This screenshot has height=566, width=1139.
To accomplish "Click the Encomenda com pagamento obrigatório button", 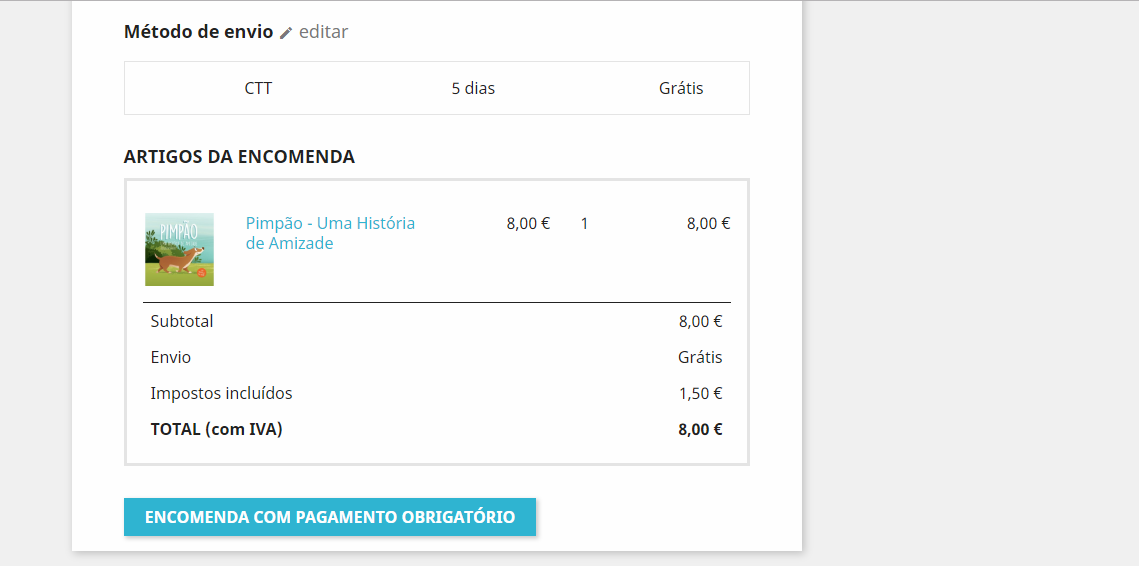I will [x=330, y=517].
